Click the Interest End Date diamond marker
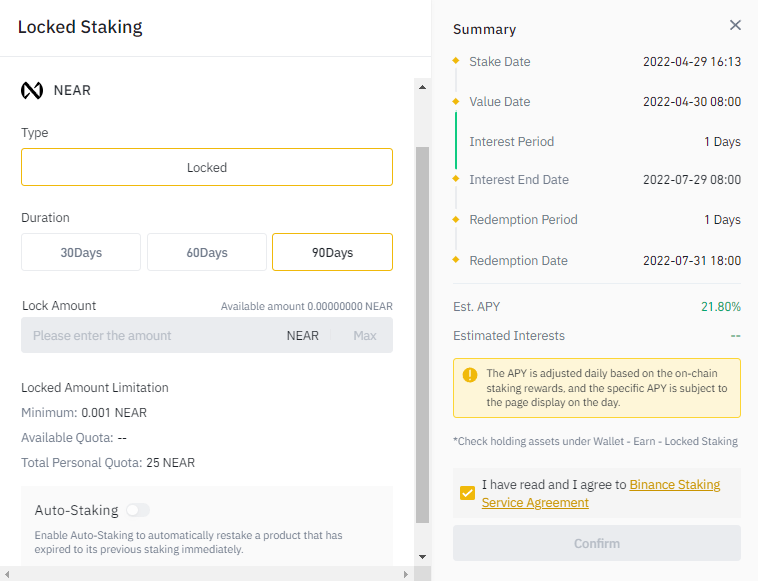This screenshot has width=758, height=581. 455,178
